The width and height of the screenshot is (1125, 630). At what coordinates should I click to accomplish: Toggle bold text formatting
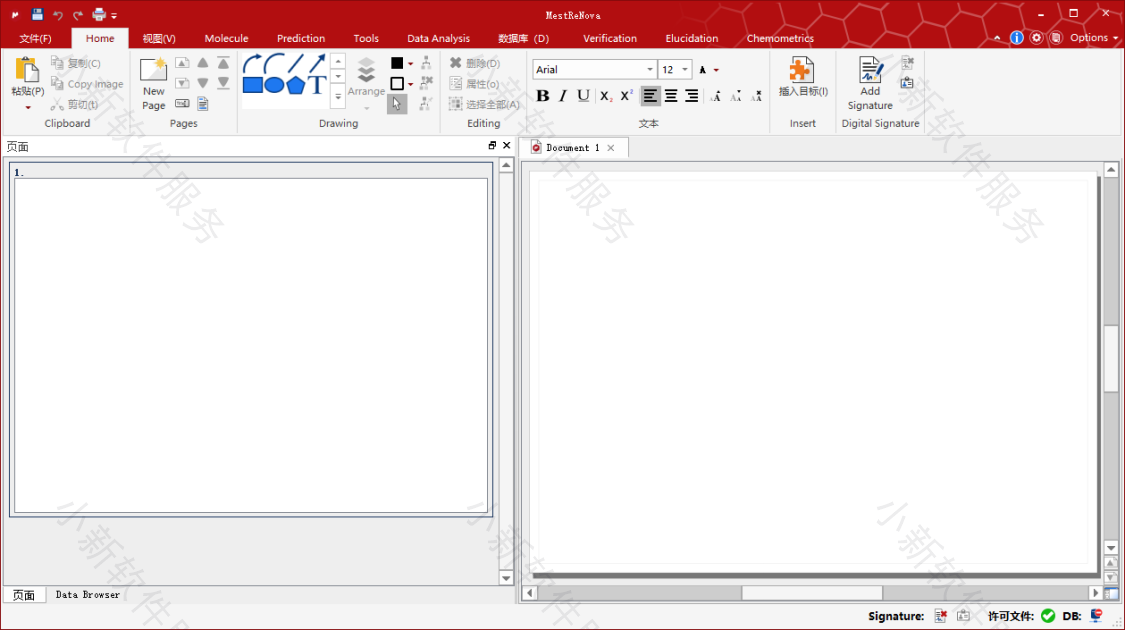click(542, 96)
